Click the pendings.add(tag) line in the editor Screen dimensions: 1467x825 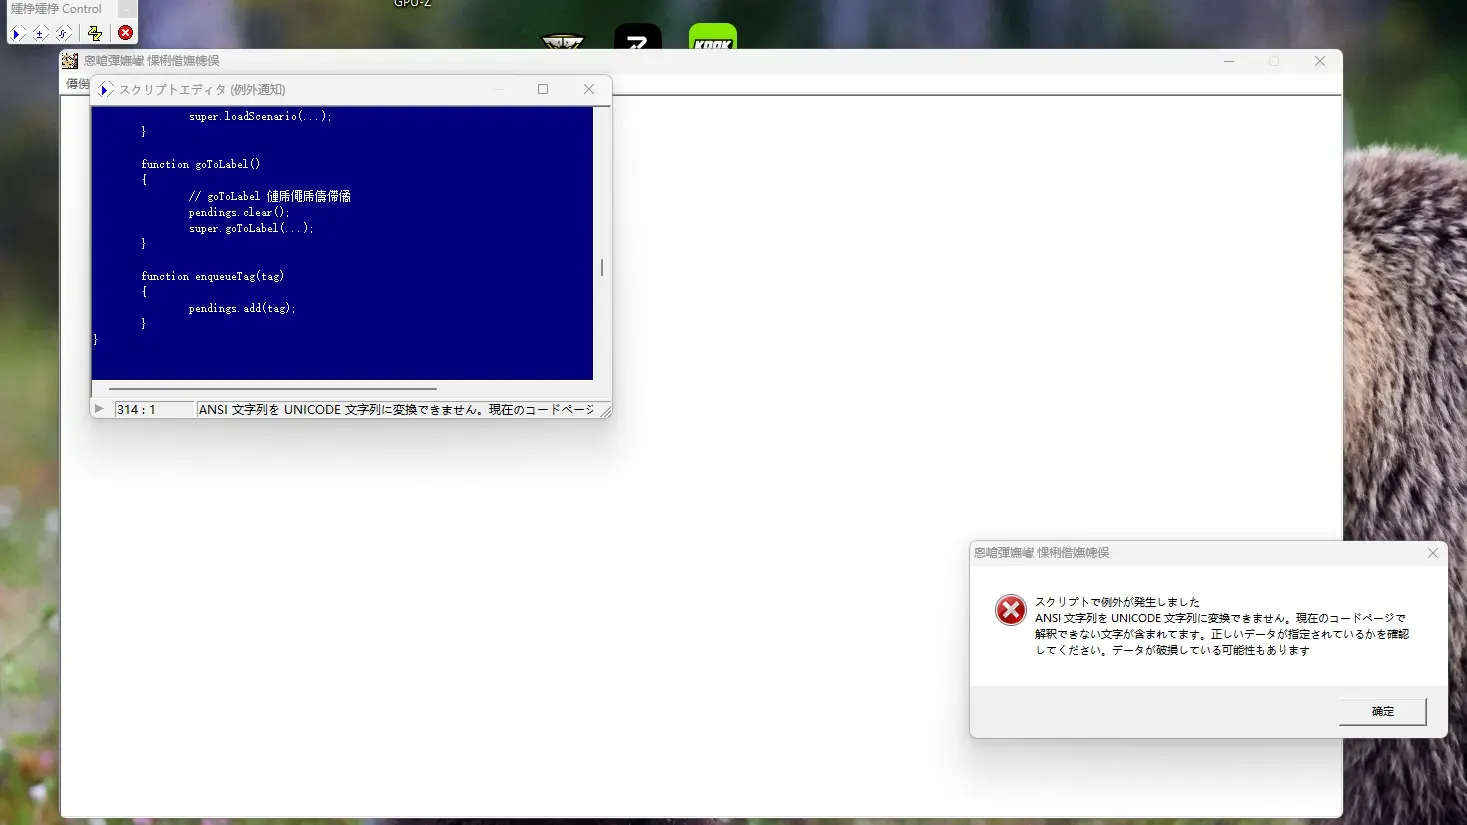(x=242, y=308)
